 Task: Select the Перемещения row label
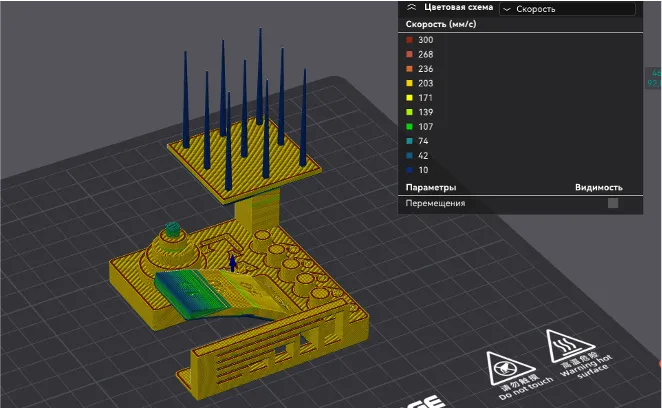click(x=435, y=203)
